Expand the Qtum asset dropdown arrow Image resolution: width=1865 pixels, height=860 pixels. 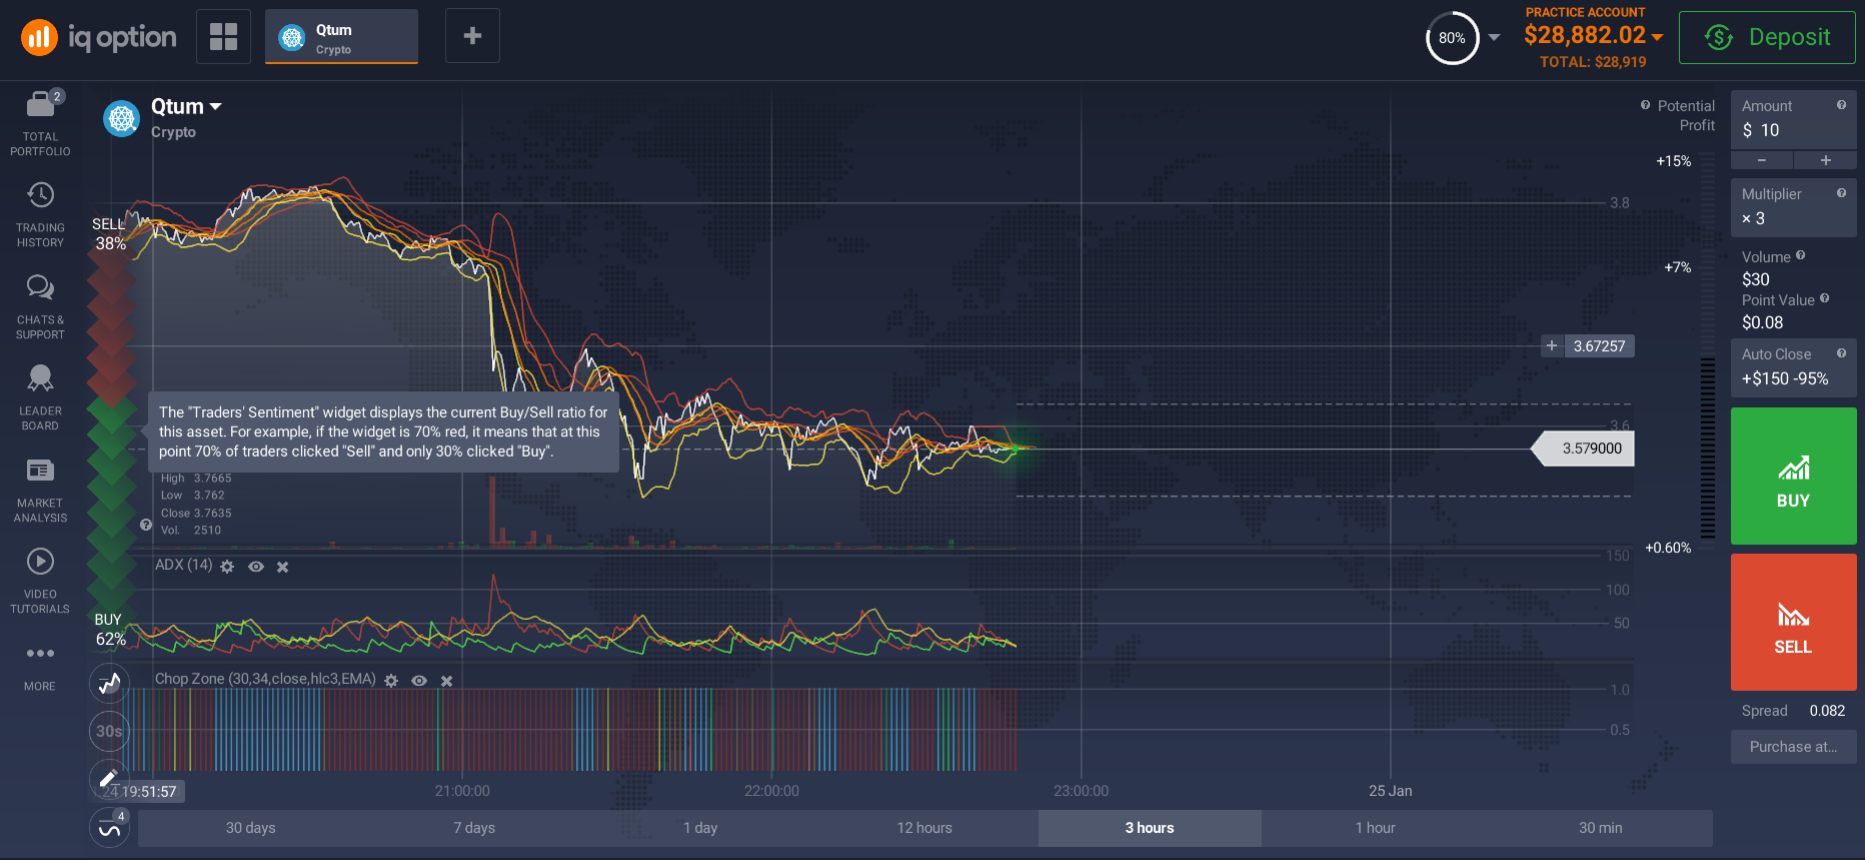(x=215, y=106)
